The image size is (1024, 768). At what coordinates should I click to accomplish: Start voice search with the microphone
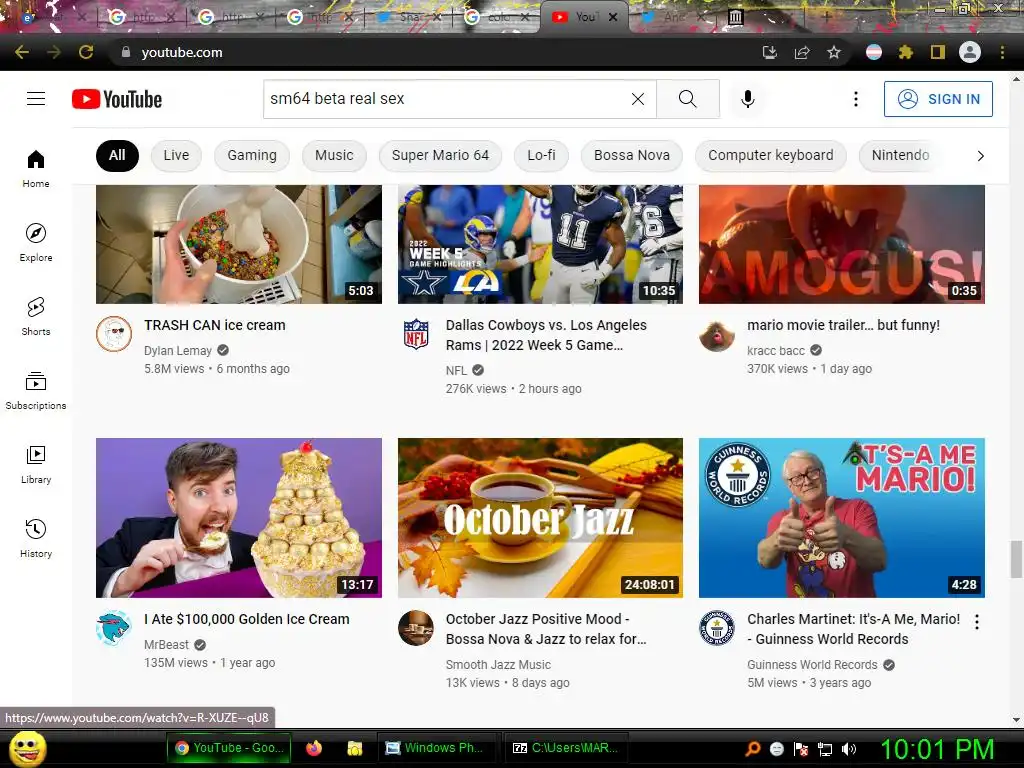pyautogui.click(x=748, y=99)
